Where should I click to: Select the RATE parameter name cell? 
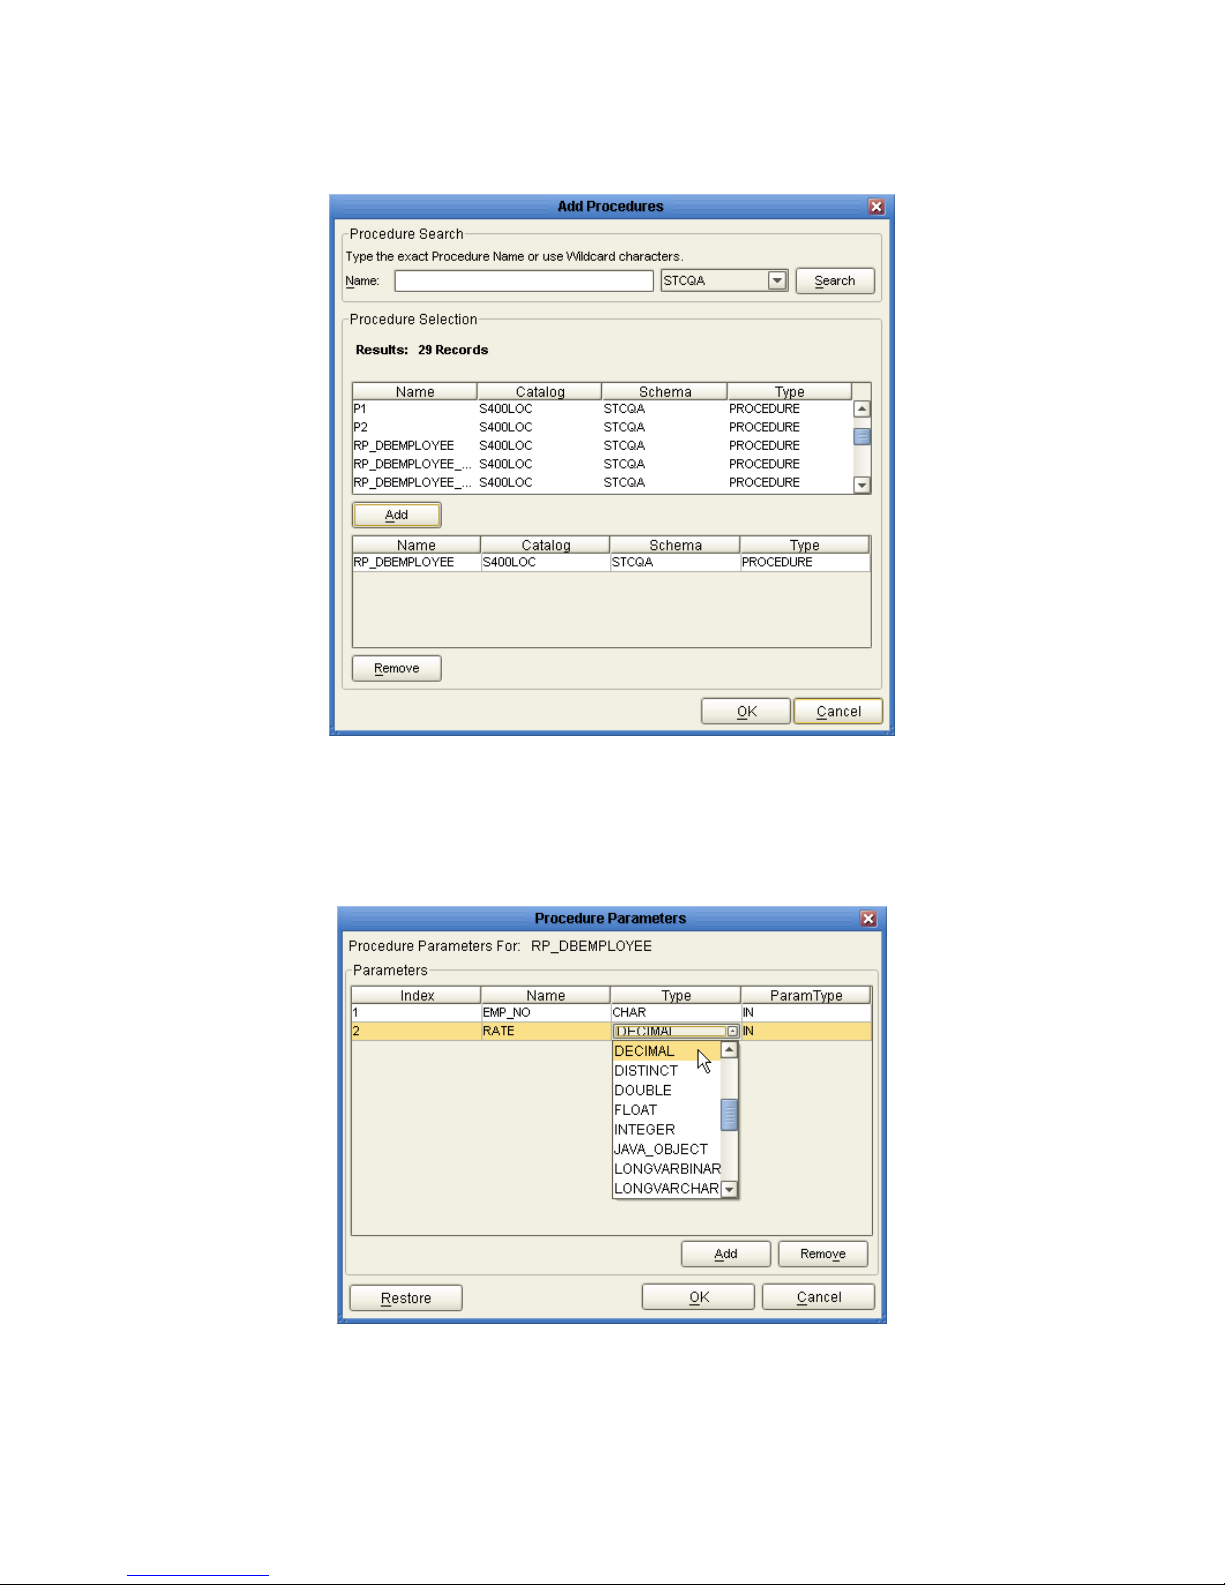coord(545,1031)
